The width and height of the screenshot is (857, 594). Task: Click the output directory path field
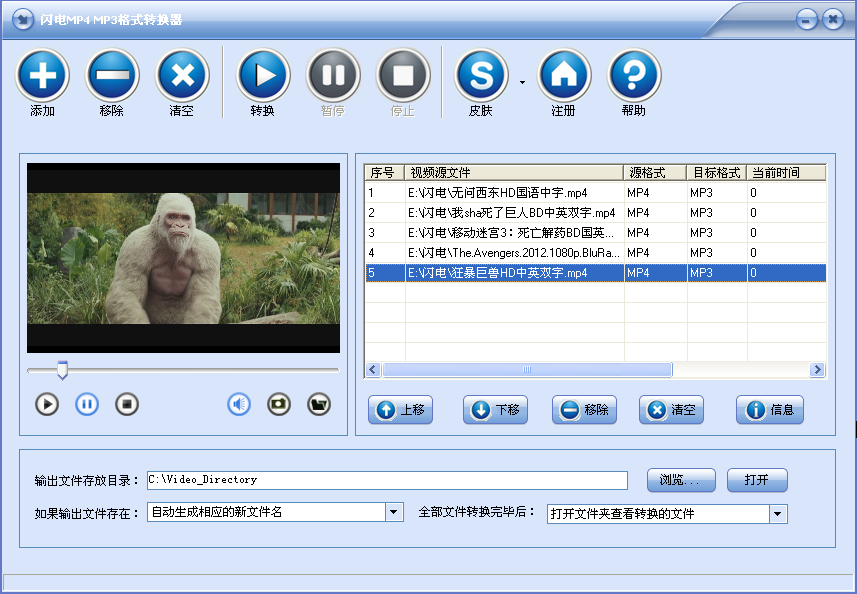(387, 480)
